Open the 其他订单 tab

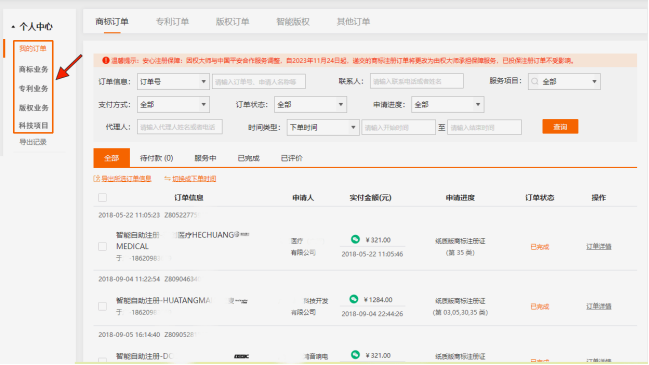[x=353, y=22]
